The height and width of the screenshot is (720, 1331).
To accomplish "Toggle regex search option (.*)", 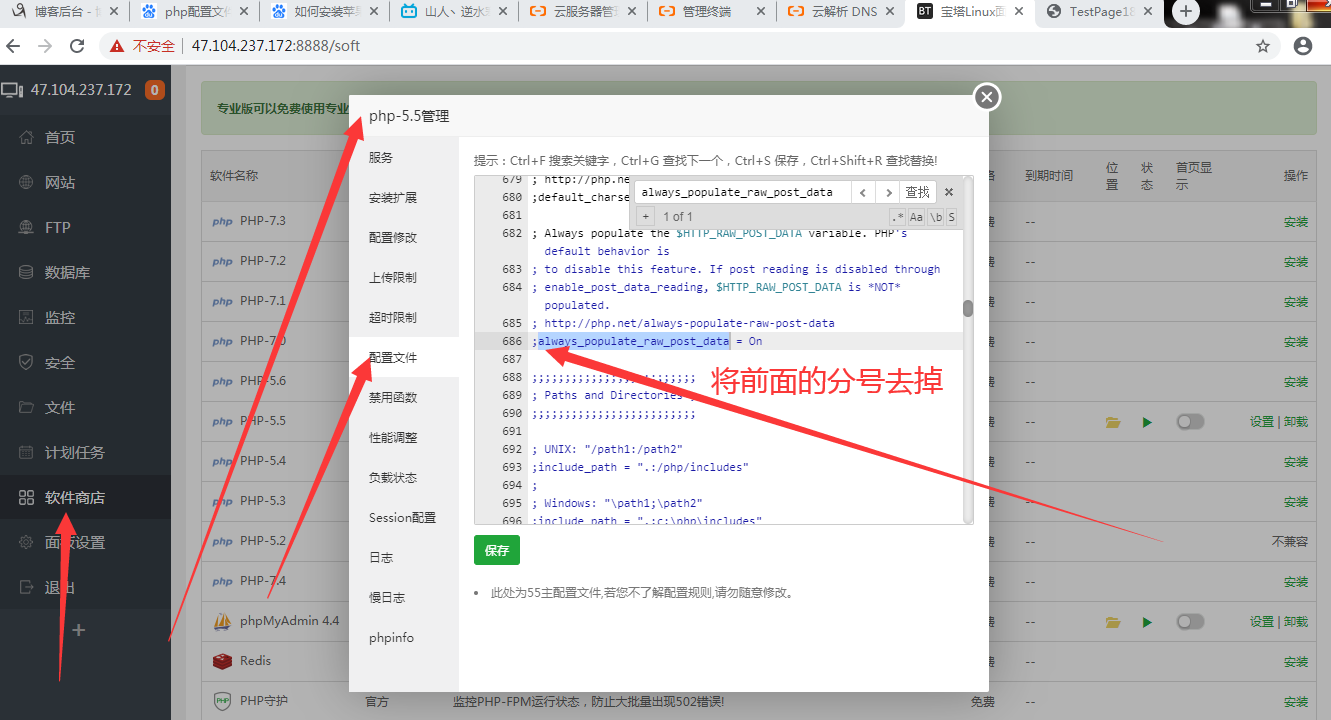I will click(898, 217).
